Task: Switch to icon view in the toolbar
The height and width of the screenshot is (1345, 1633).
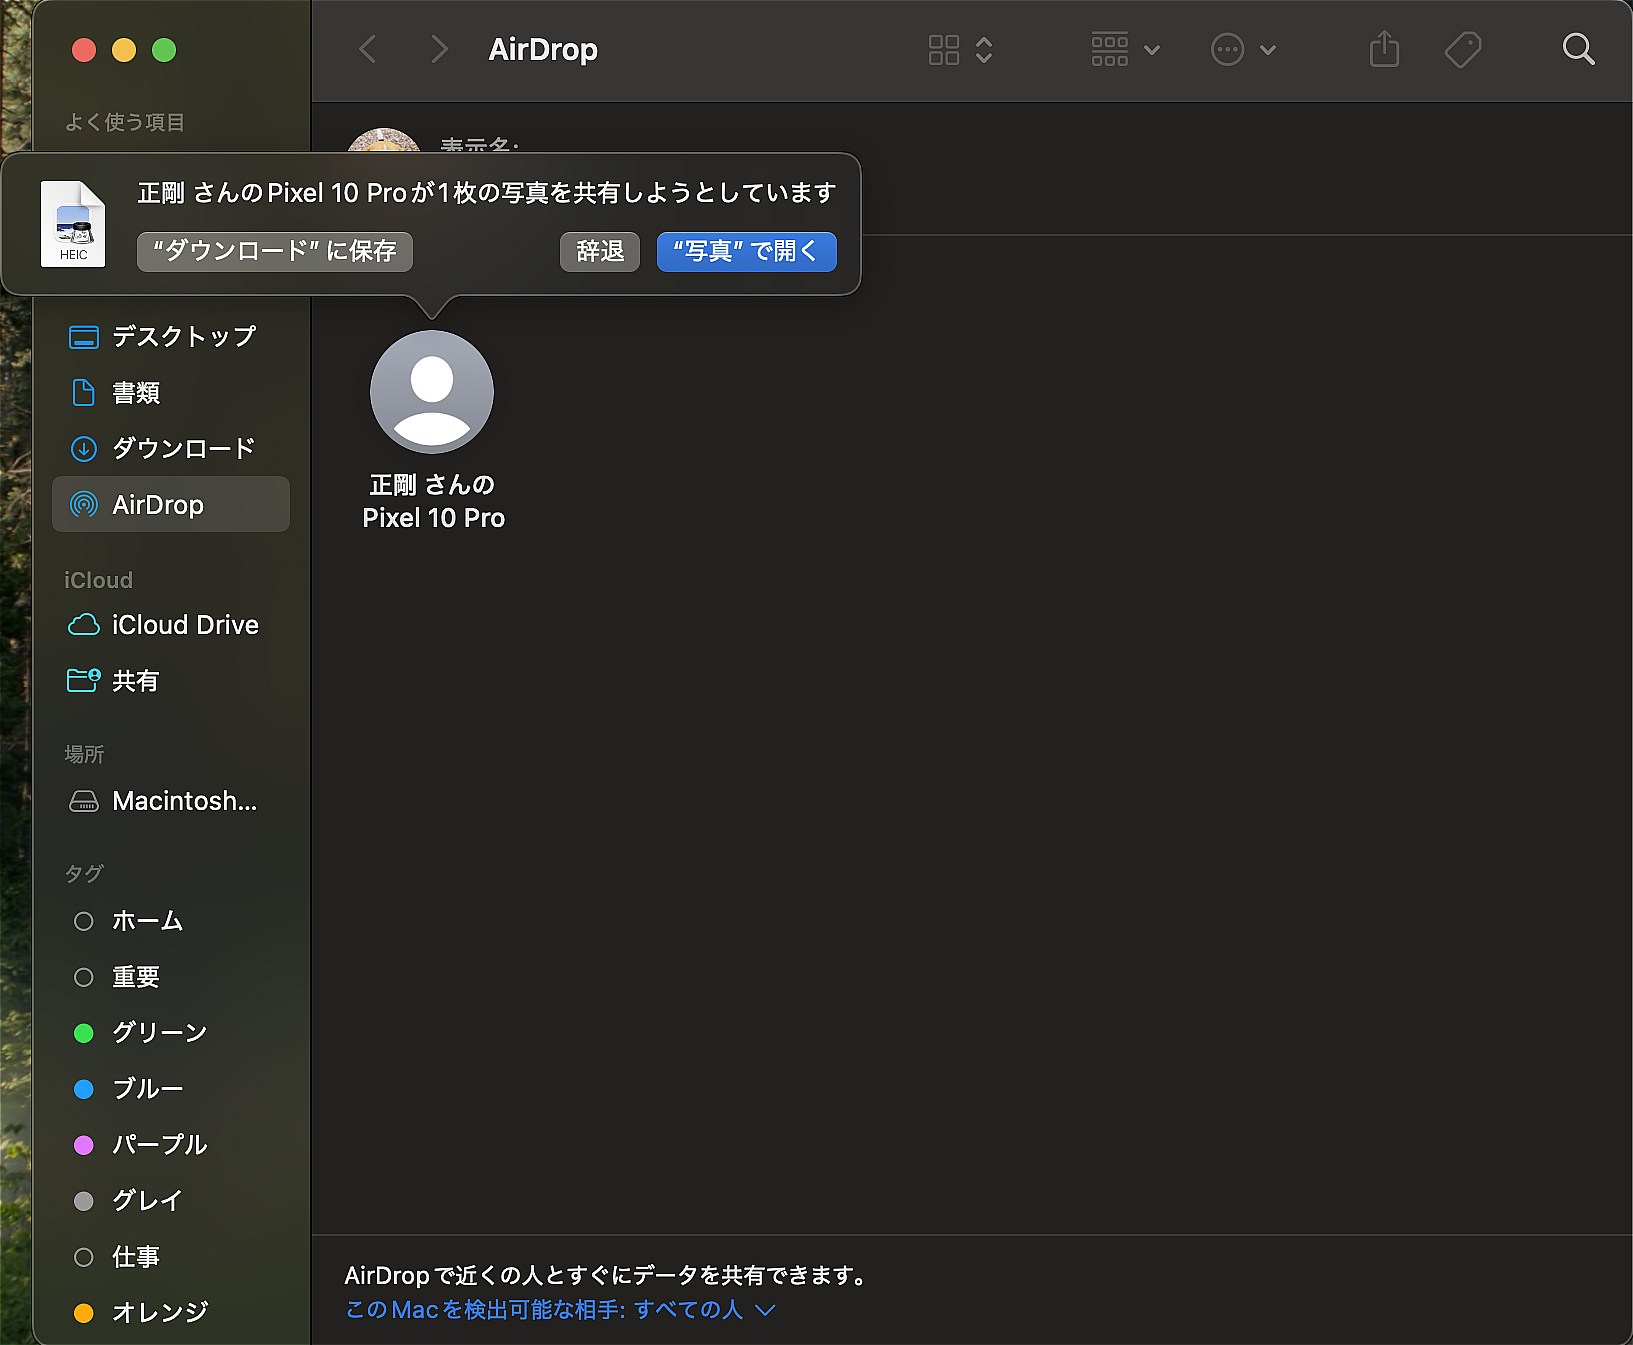Action: coord(943,49)
